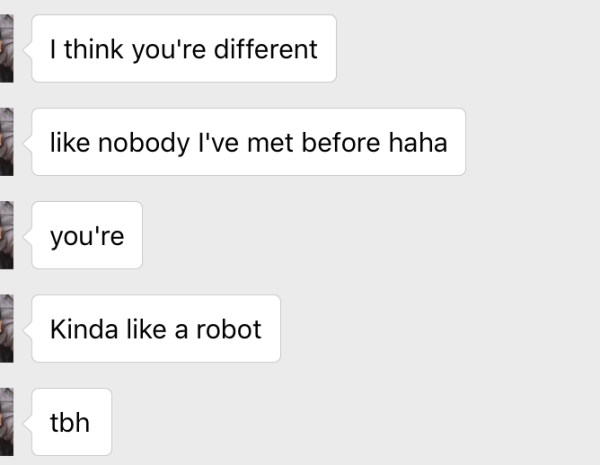Click avatar next to "like nobody I've met" message

(6, 142)
